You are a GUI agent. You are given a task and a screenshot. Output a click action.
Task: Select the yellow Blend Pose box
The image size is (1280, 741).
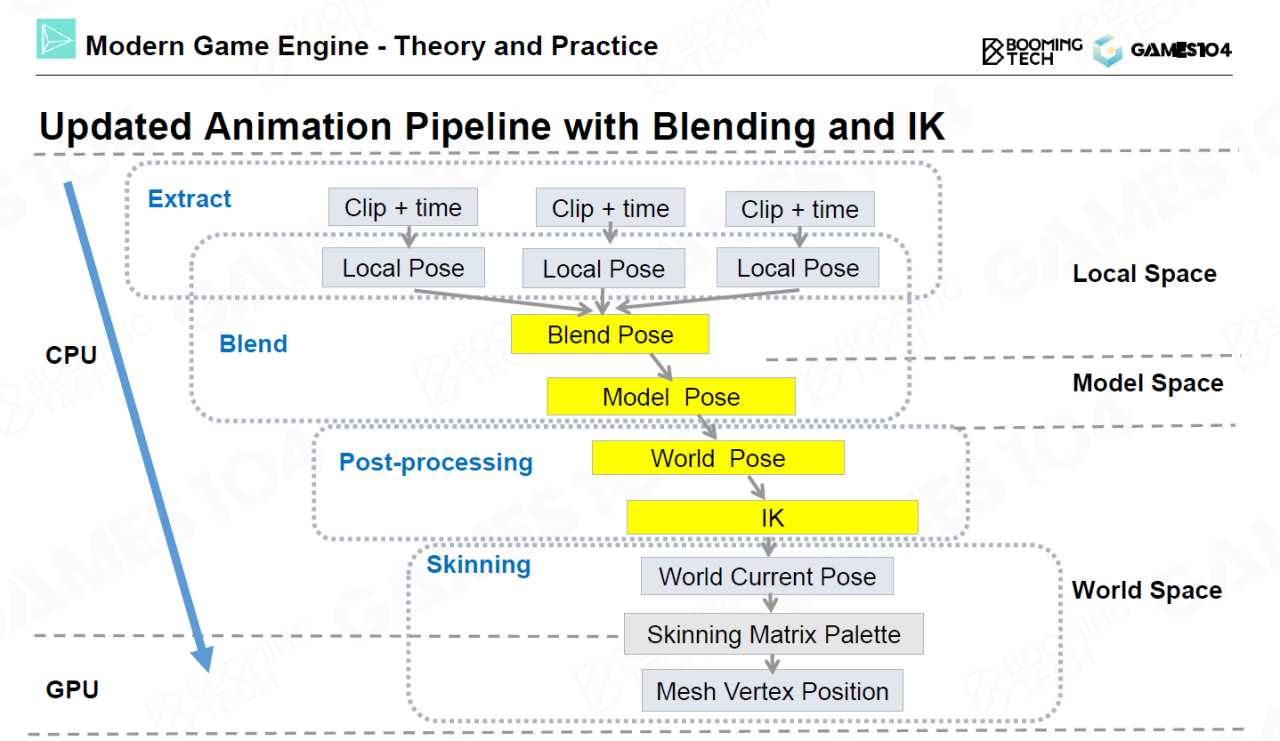(x=610, y=335)
